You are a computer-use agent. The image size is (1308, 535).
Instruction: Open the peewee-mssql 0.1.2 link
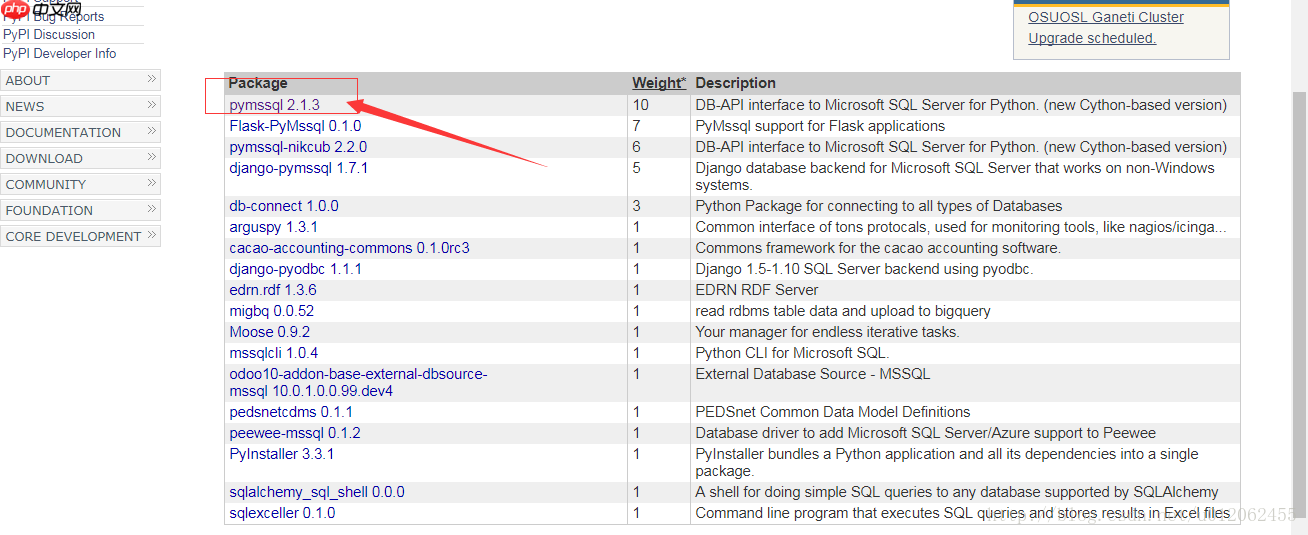pyautogui.click(x=294, y=433)
